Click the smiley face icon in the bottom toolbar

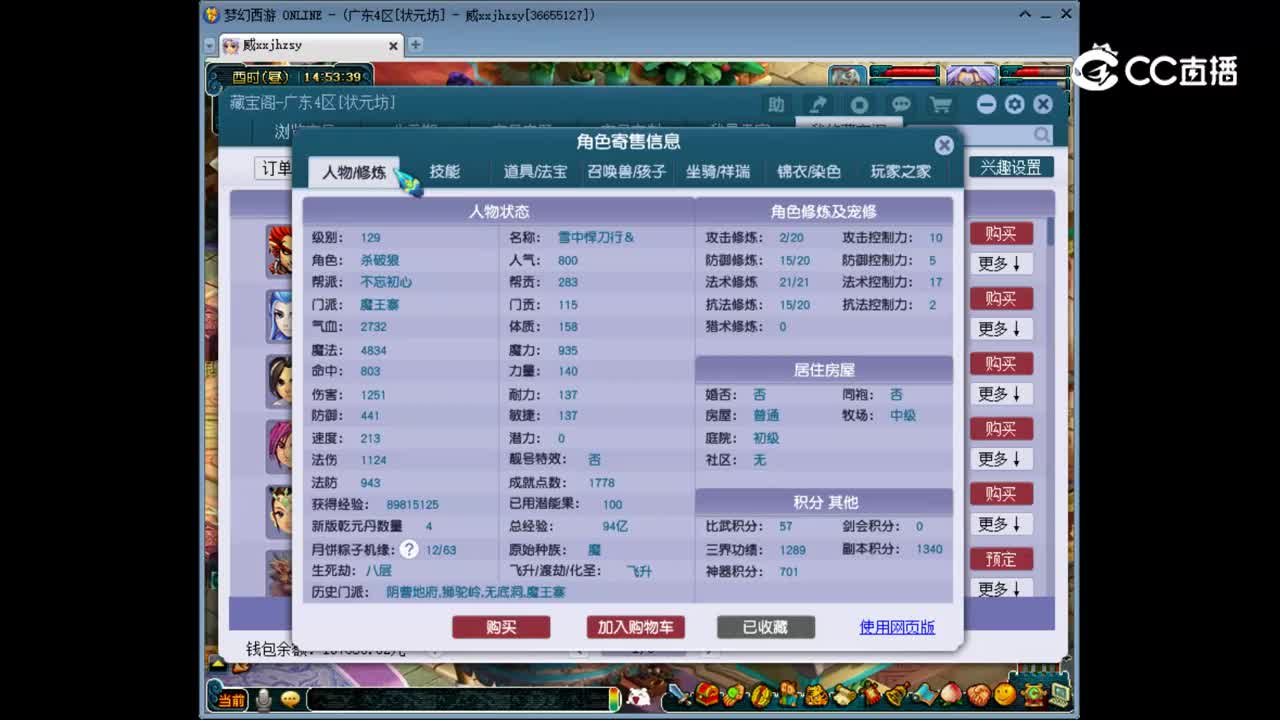[x=1005, y=694]
